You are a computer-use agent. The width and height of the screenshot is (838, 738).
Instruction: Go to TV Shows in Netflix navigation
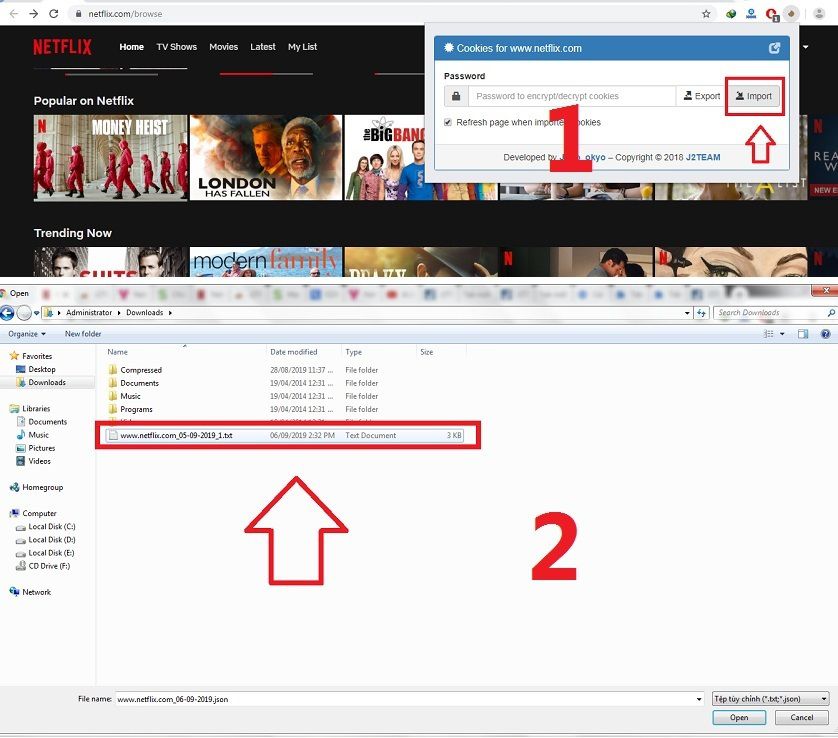pyautogui.click(x=176, y=47)
